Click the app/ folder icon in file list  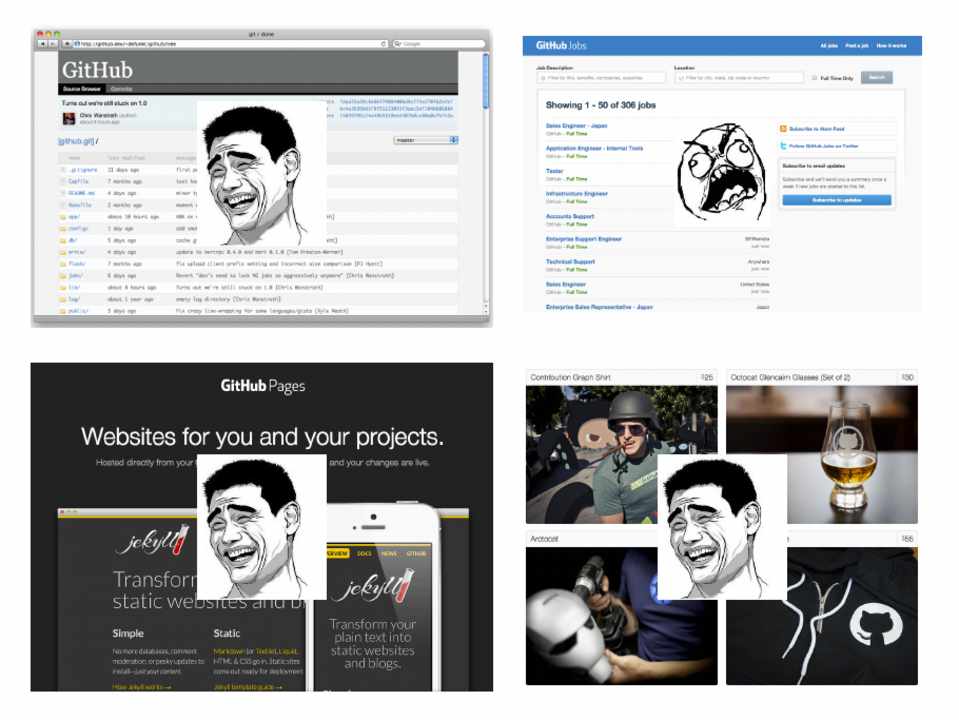click(62, 215)
